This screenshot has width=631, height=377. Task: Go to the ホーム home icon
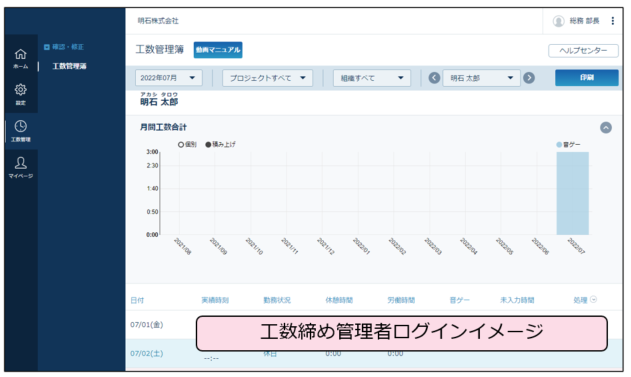point(21,54)
